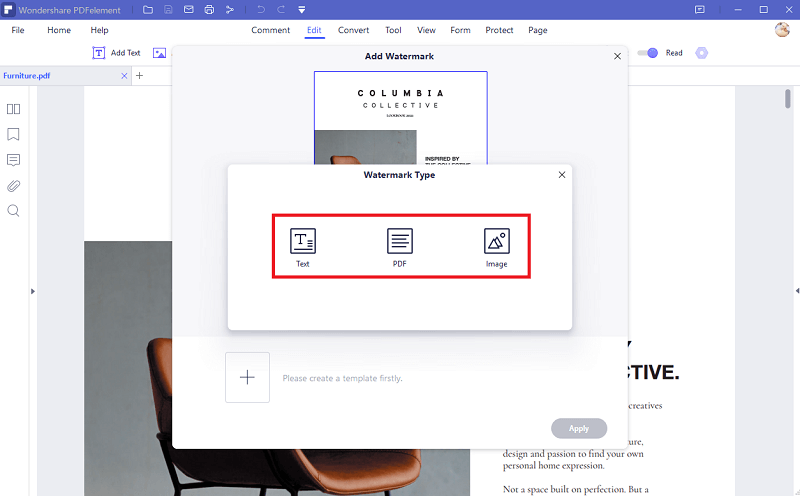Choose the Image watermark type
Screen dimensions: 800x496
(x=496, y=247)
